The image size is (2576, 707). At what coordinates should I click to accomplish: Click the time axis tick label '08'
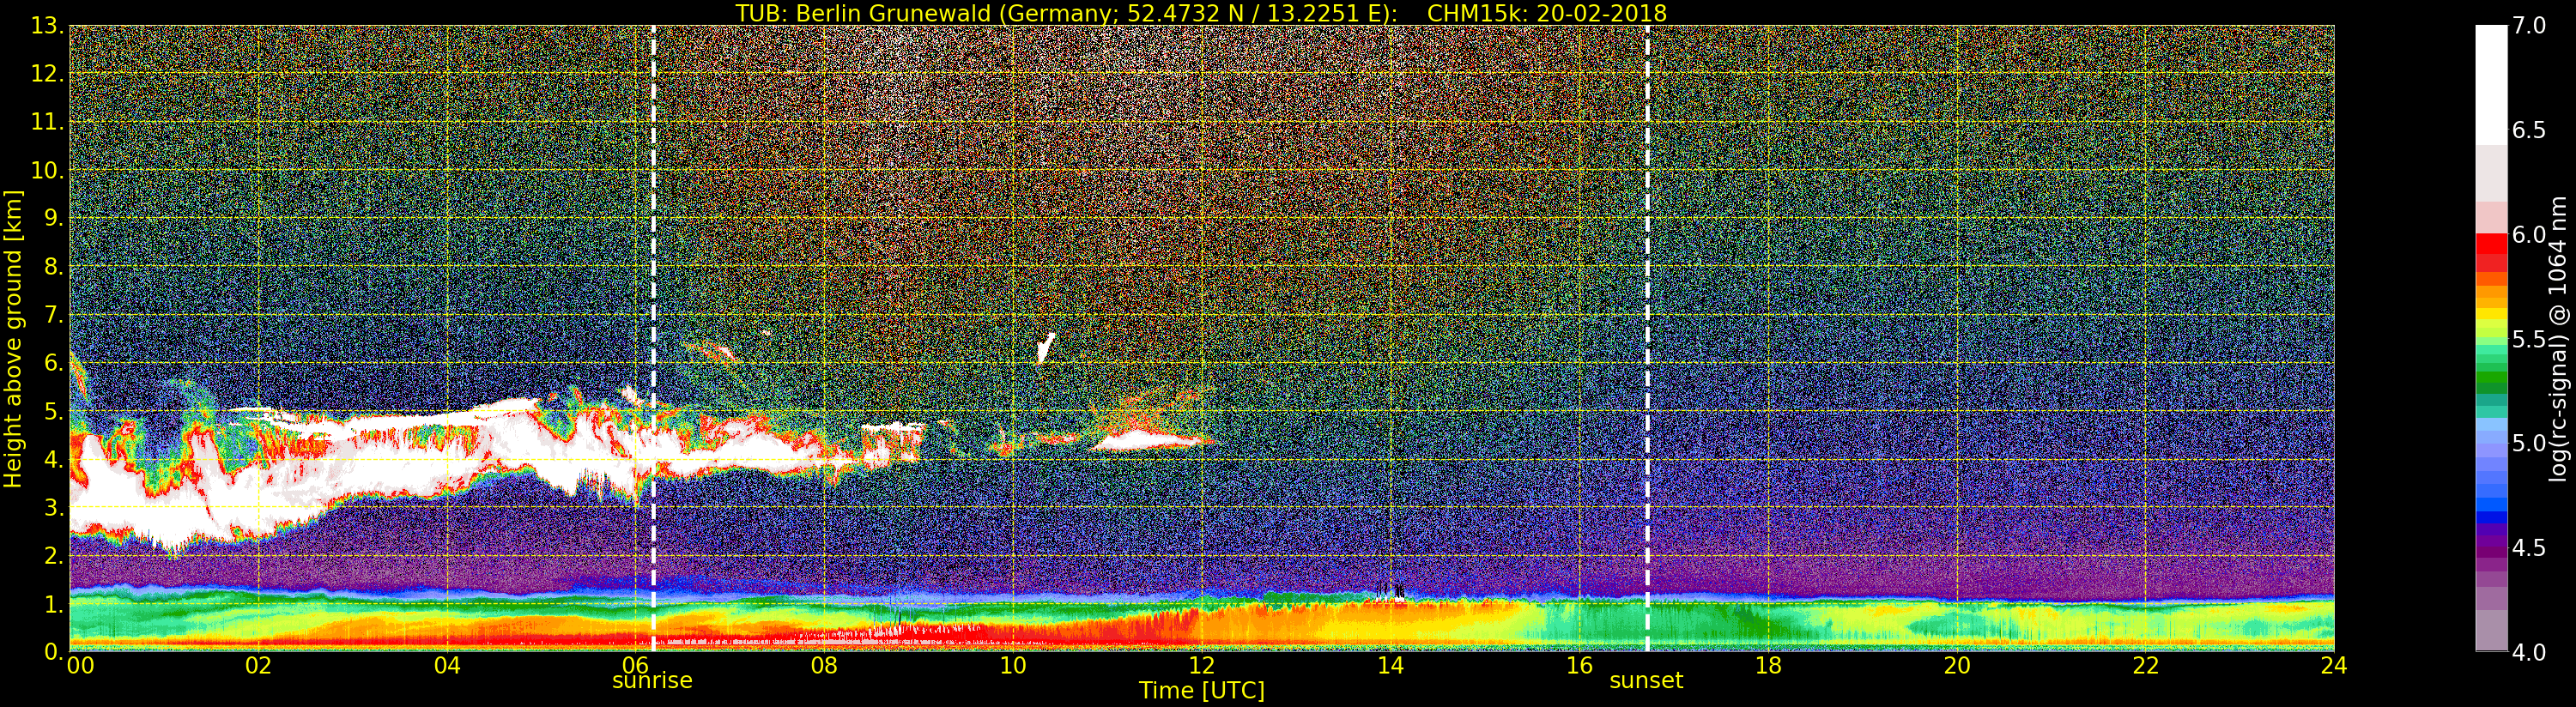point(824,666)
